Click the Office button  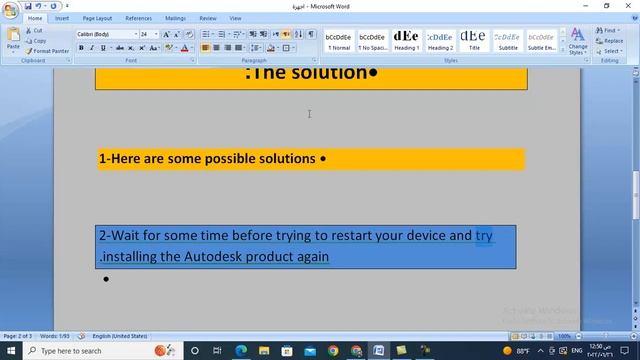10,10
